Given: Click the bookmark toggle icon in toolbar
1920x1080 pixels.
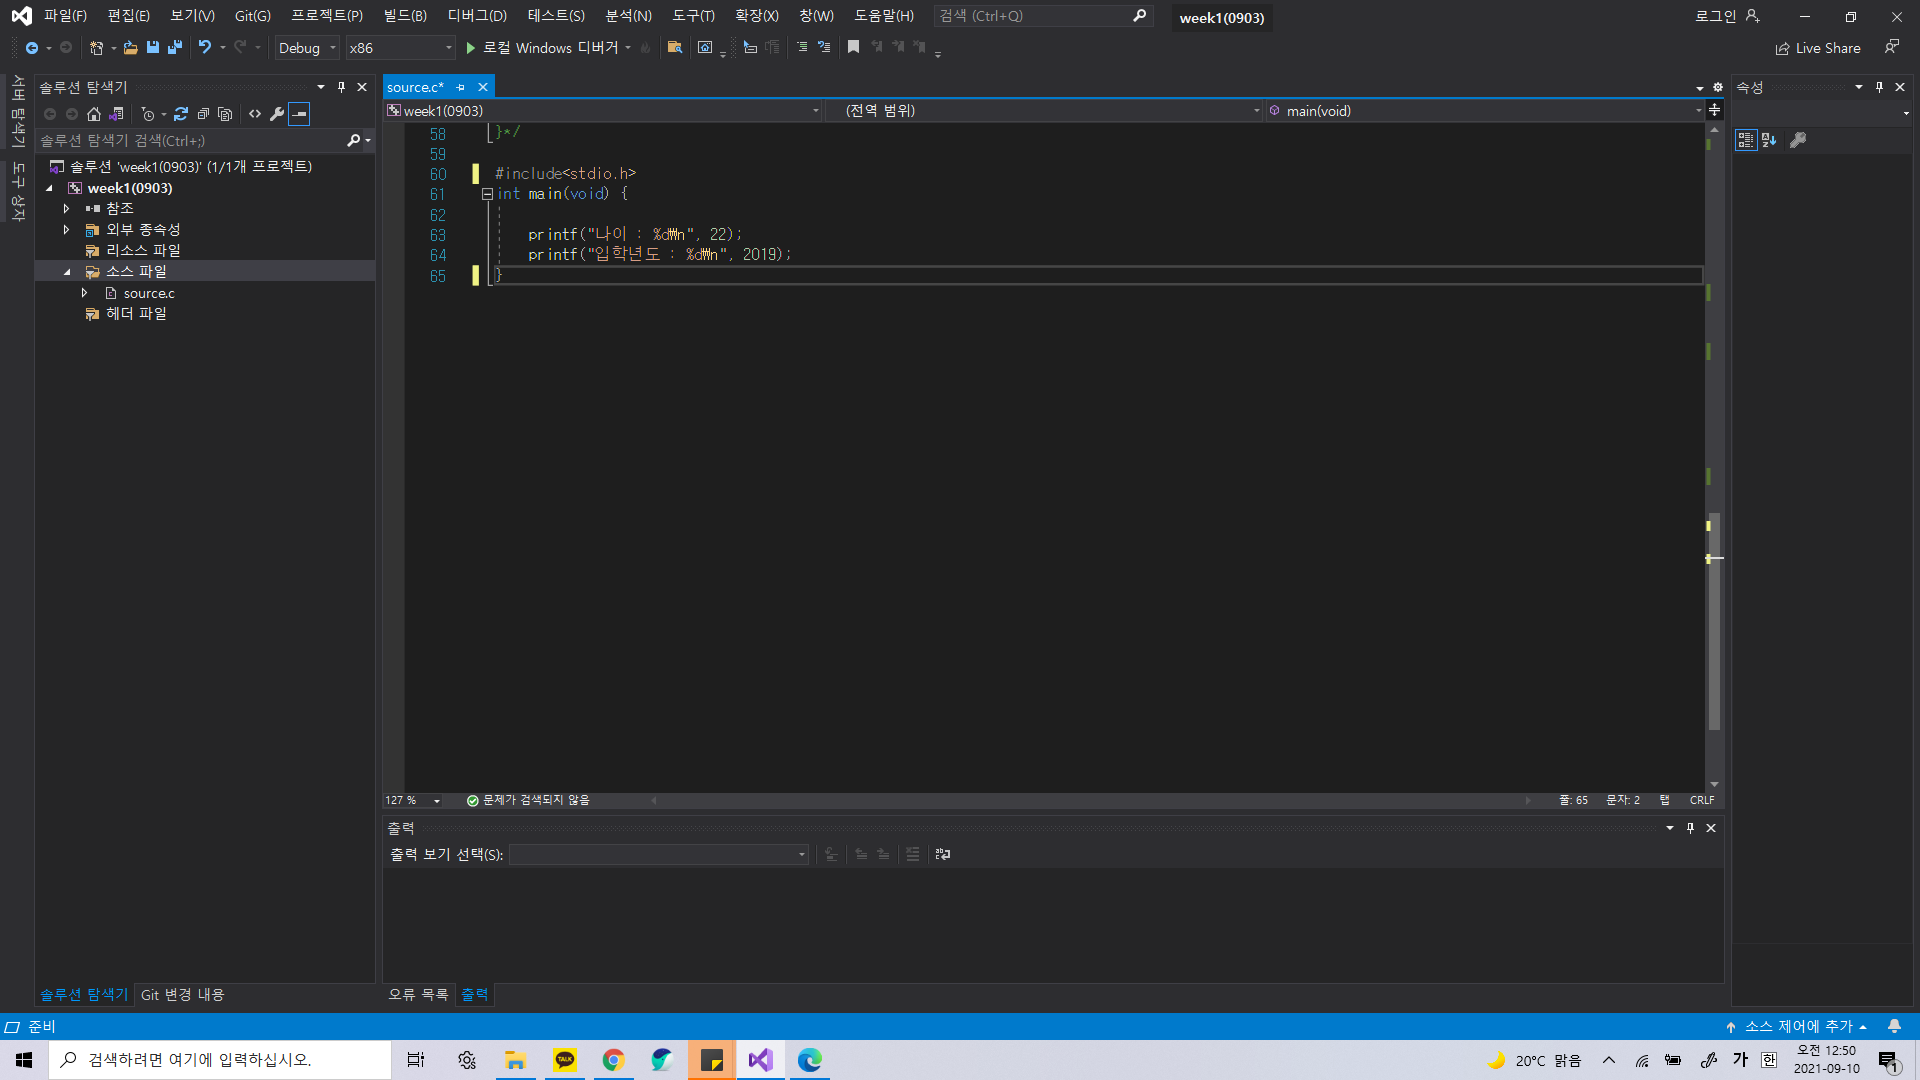Looking at the screenshot, I should coord(853,47).
